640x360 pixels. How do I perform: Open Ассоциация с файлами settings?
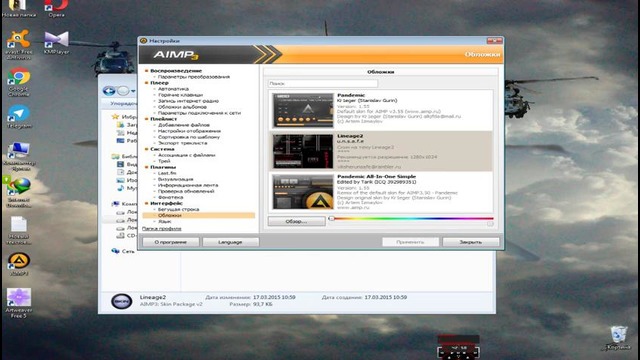(186, 155)
